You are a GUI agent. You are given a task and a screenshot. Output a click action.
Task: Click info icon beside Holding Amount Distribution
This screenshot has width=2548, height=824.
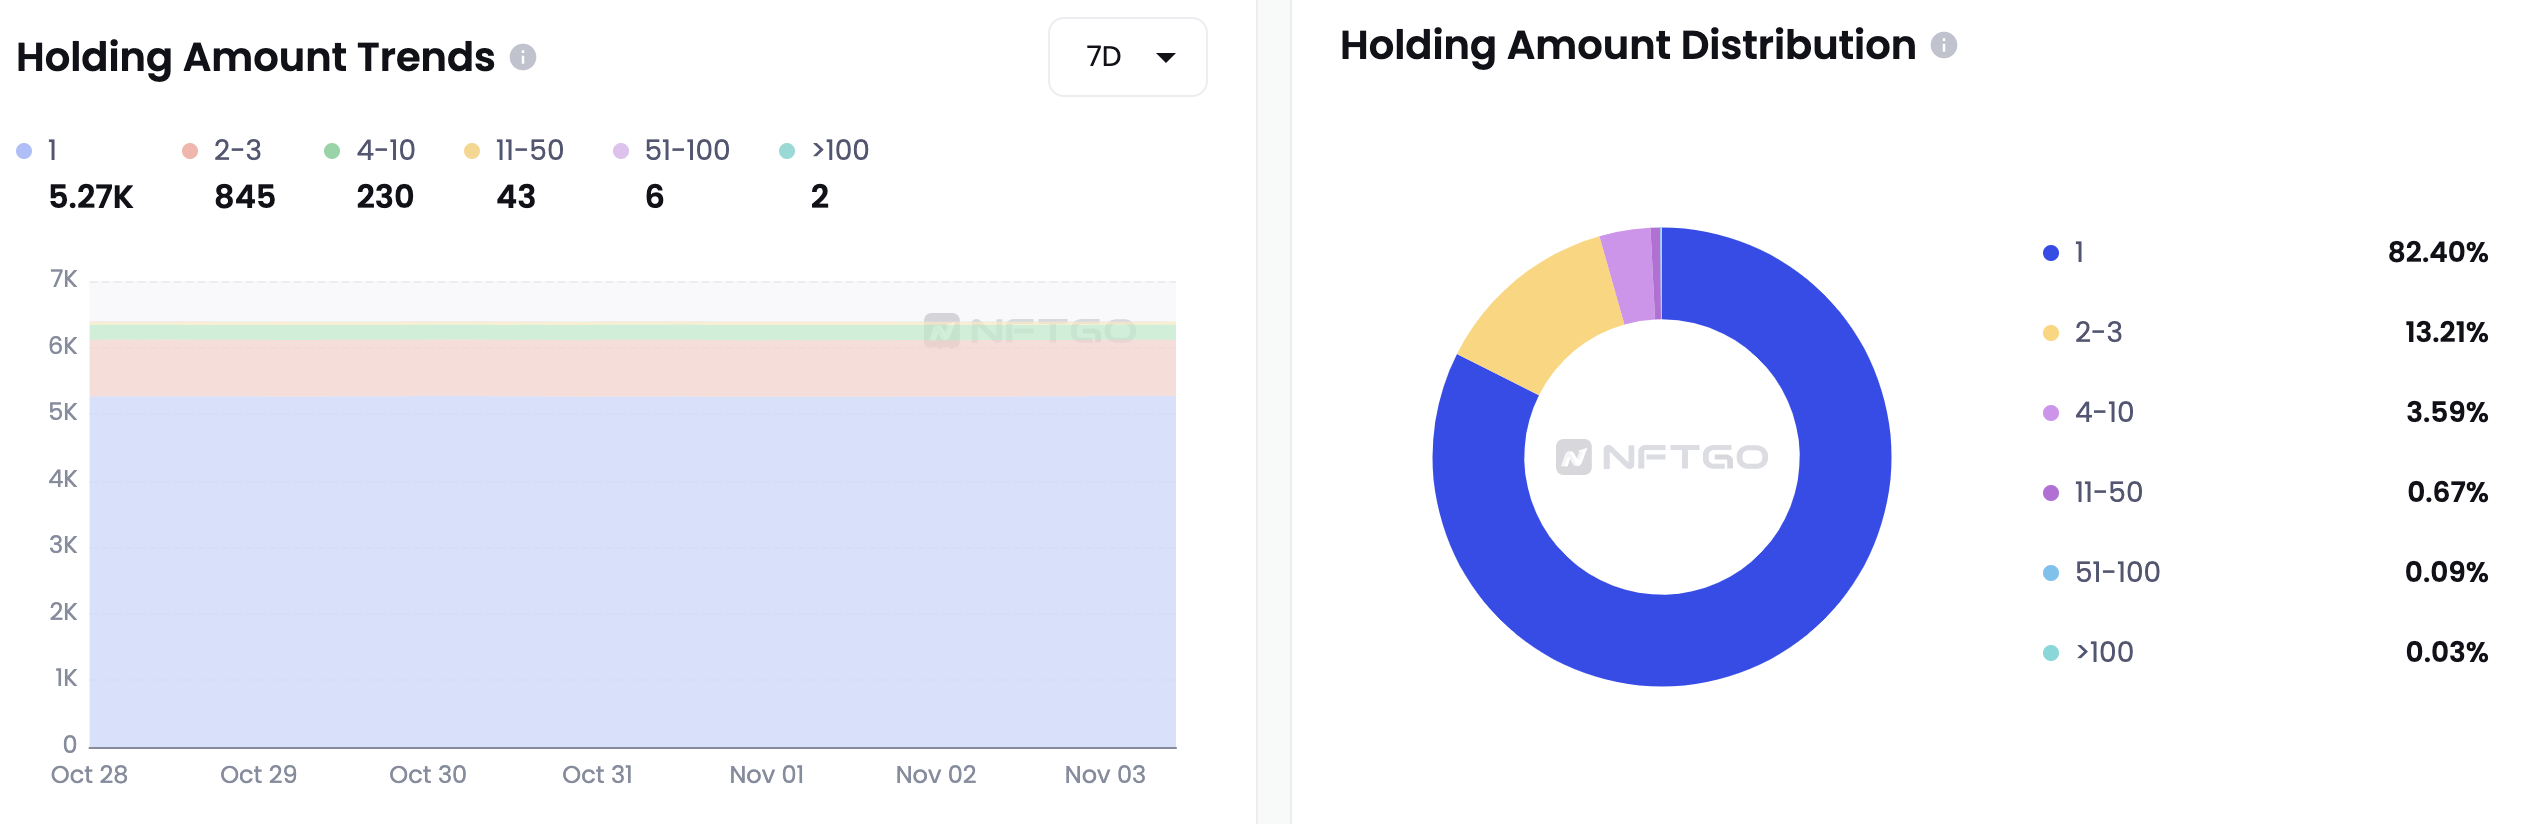1943,45
